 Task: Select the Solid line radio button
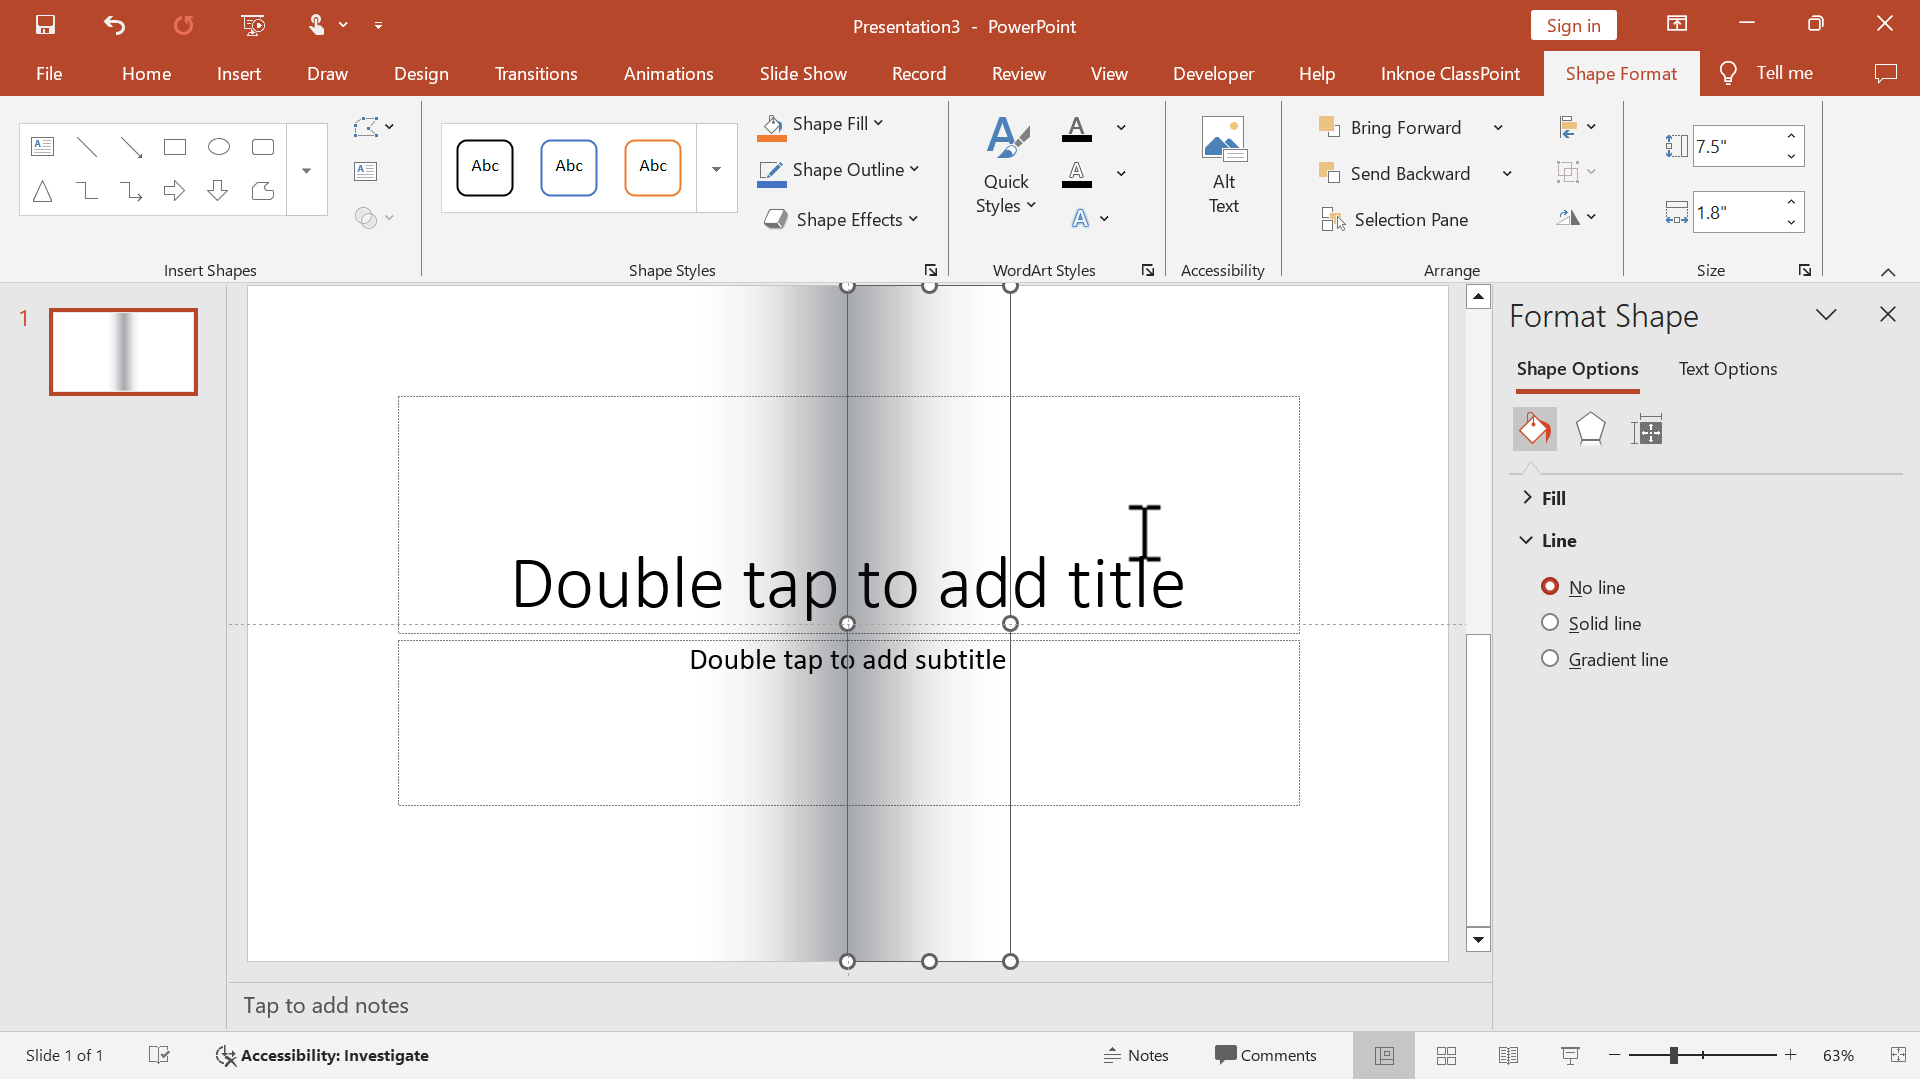click(1551, 622)
